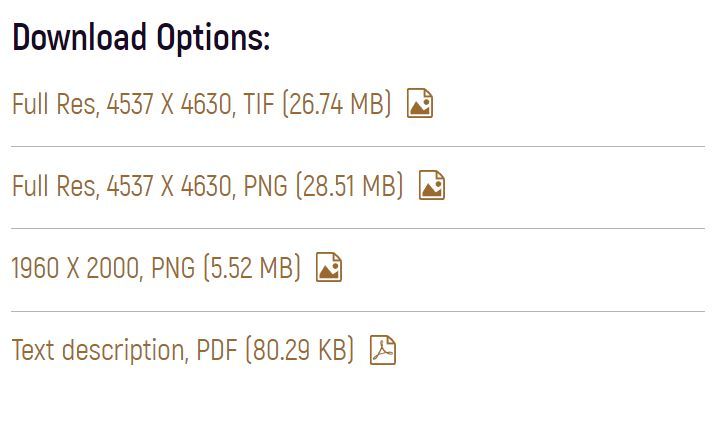
Task: Click image icon next to 28.51 MB PNG
Action: (x=432, y=186)
